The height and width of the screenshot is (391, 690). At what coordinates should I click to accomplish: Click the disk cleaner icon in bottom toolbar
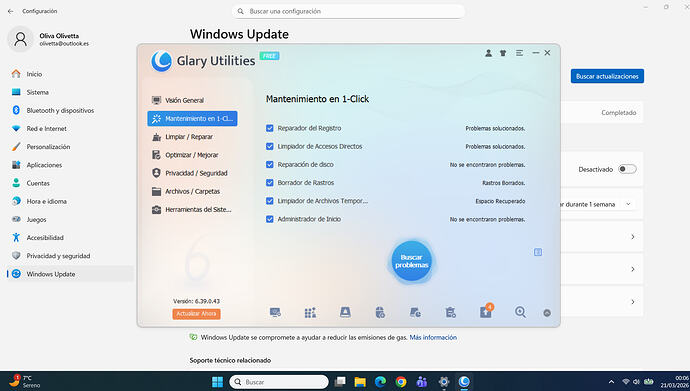[x=345, y=313]
